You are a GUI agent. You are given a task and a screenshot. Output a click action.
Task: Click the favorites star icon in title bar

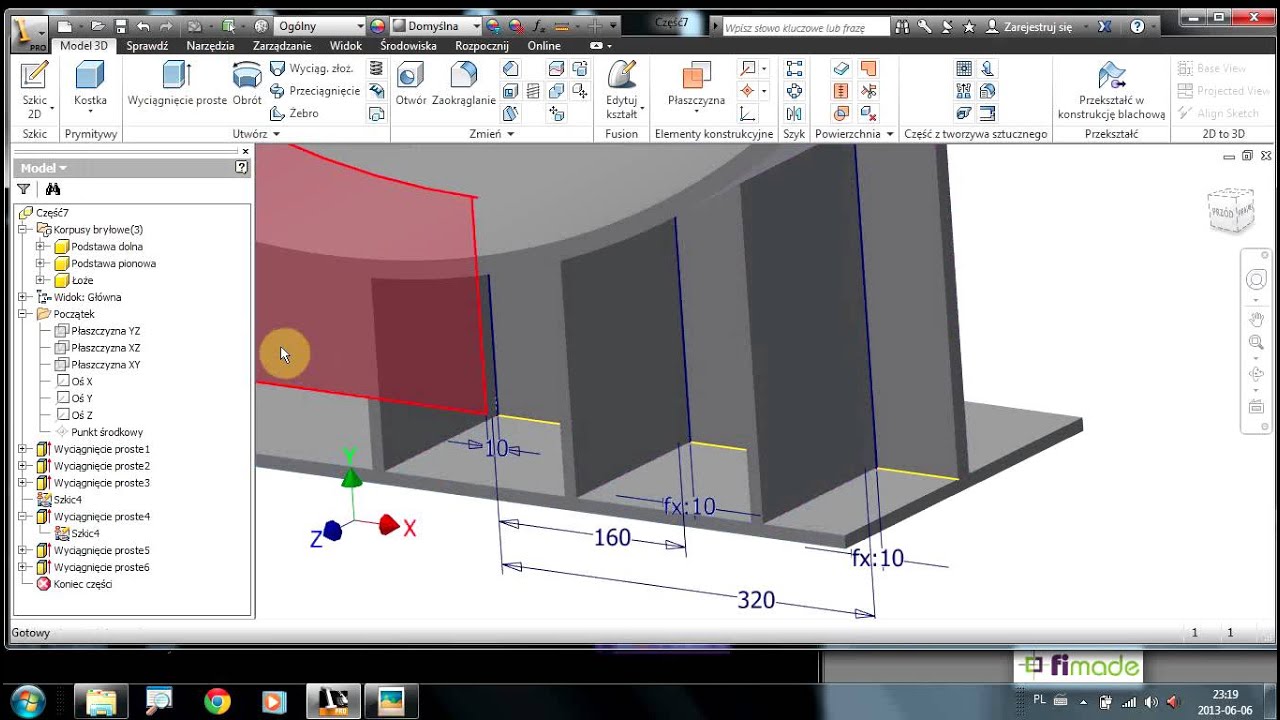[969, 27]
